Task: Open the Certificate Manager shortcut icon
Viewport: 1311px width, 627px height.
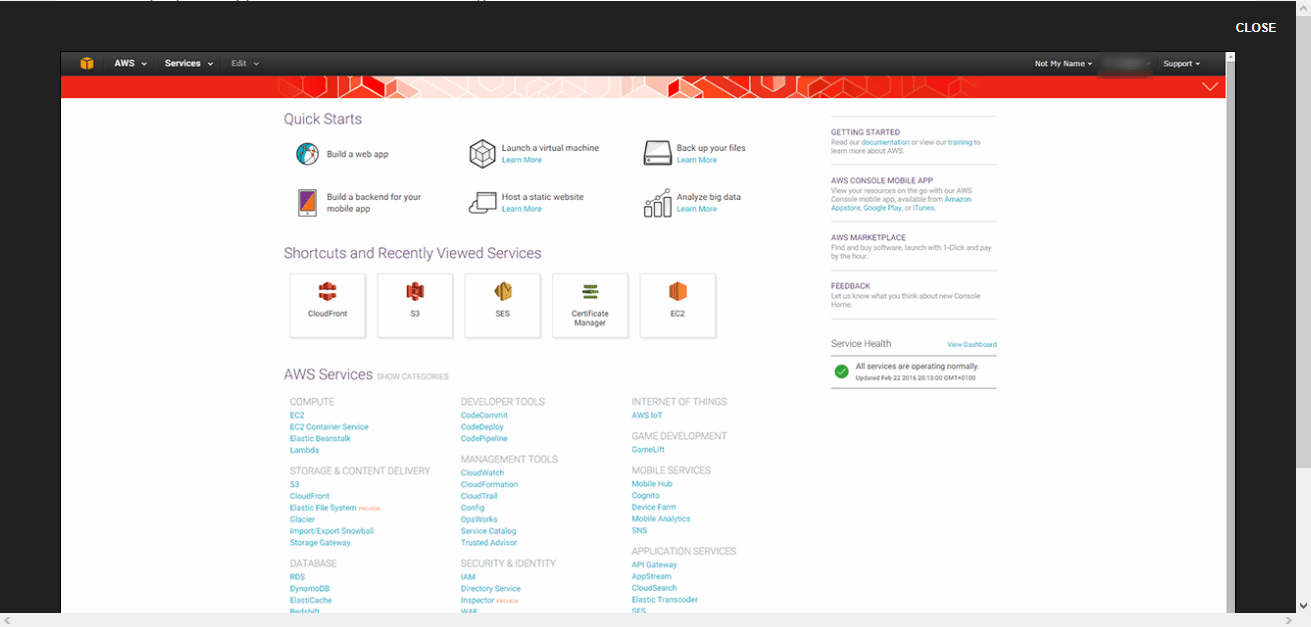Action: coord(590,291)
